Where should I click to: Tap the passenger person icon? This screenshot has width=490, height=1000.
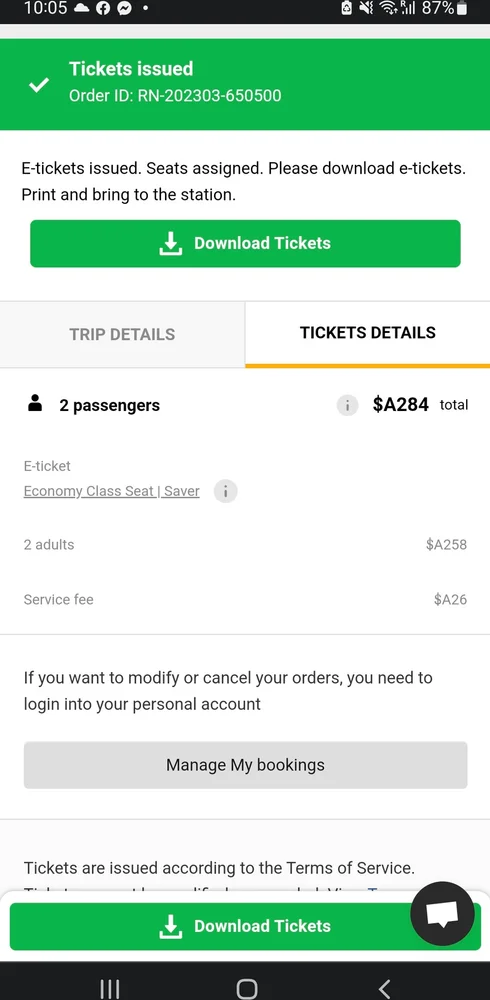coord(35,404)
